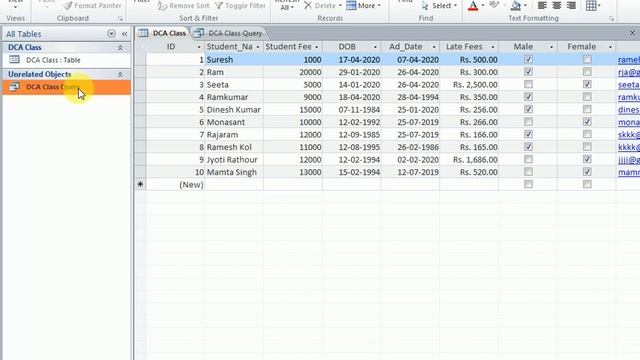Open Text Formatting dialog launcher
This screenshot has height=360, width=640.
(x=611, y=19)
